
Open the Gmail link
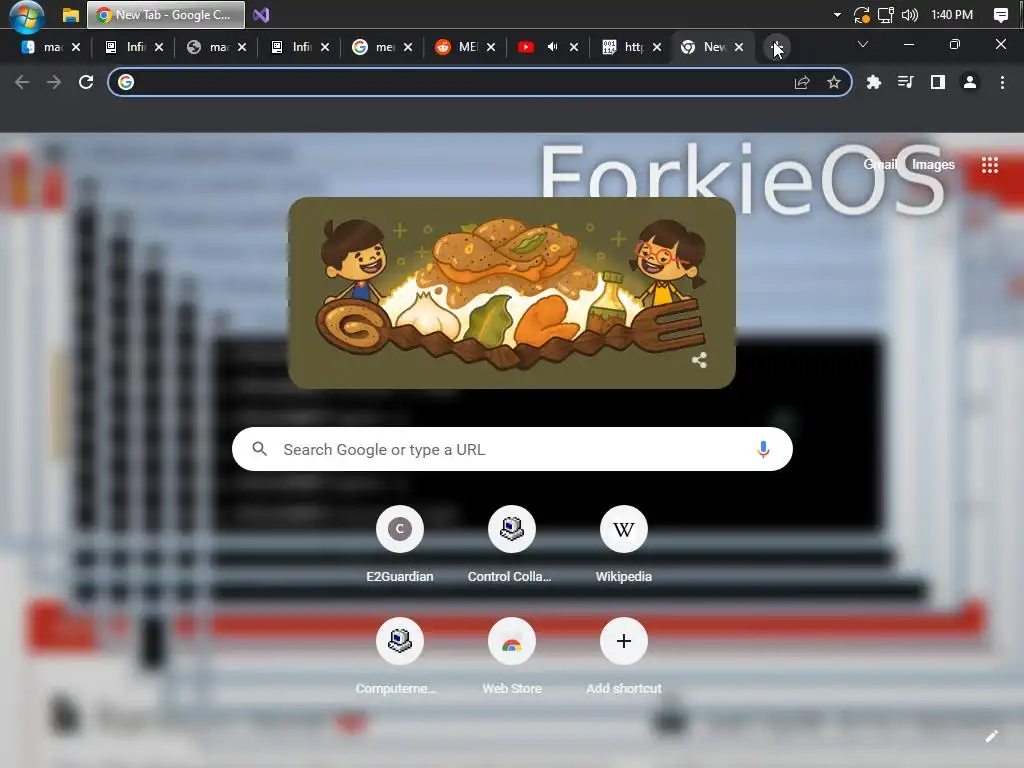880,165
